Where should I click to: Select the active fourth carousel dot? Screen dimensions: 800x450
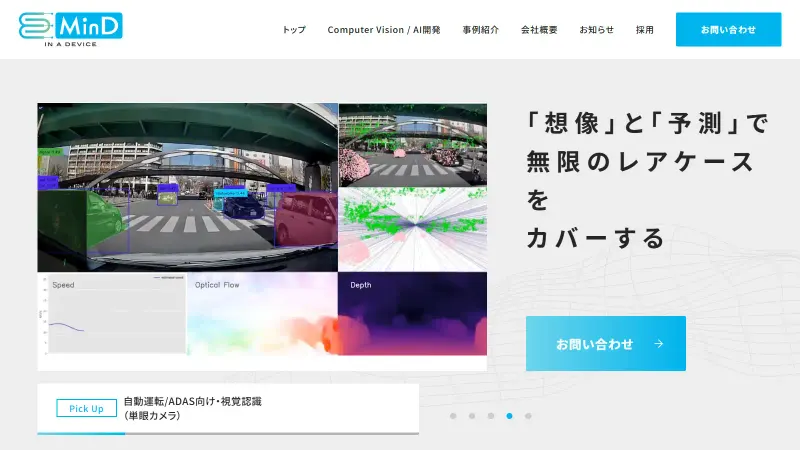click(509, 416)
